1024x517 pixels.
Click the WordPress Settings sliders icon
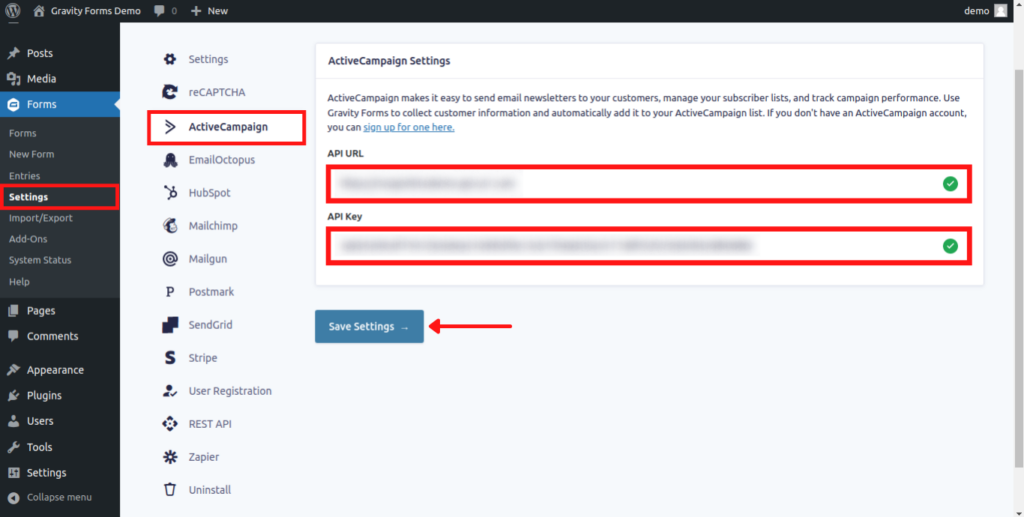pyautogui.click(x=13, y=473)
